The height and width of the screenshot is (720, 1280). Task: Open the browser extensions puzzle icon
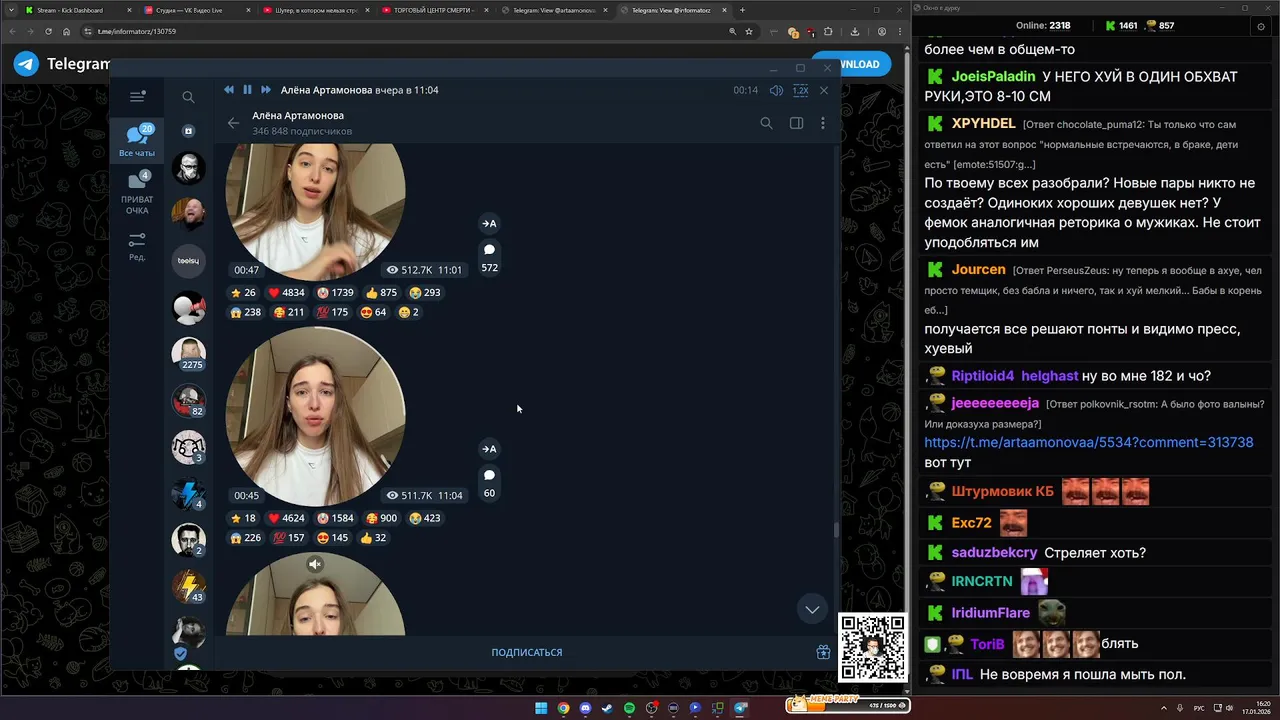click(x=828, y=31)
